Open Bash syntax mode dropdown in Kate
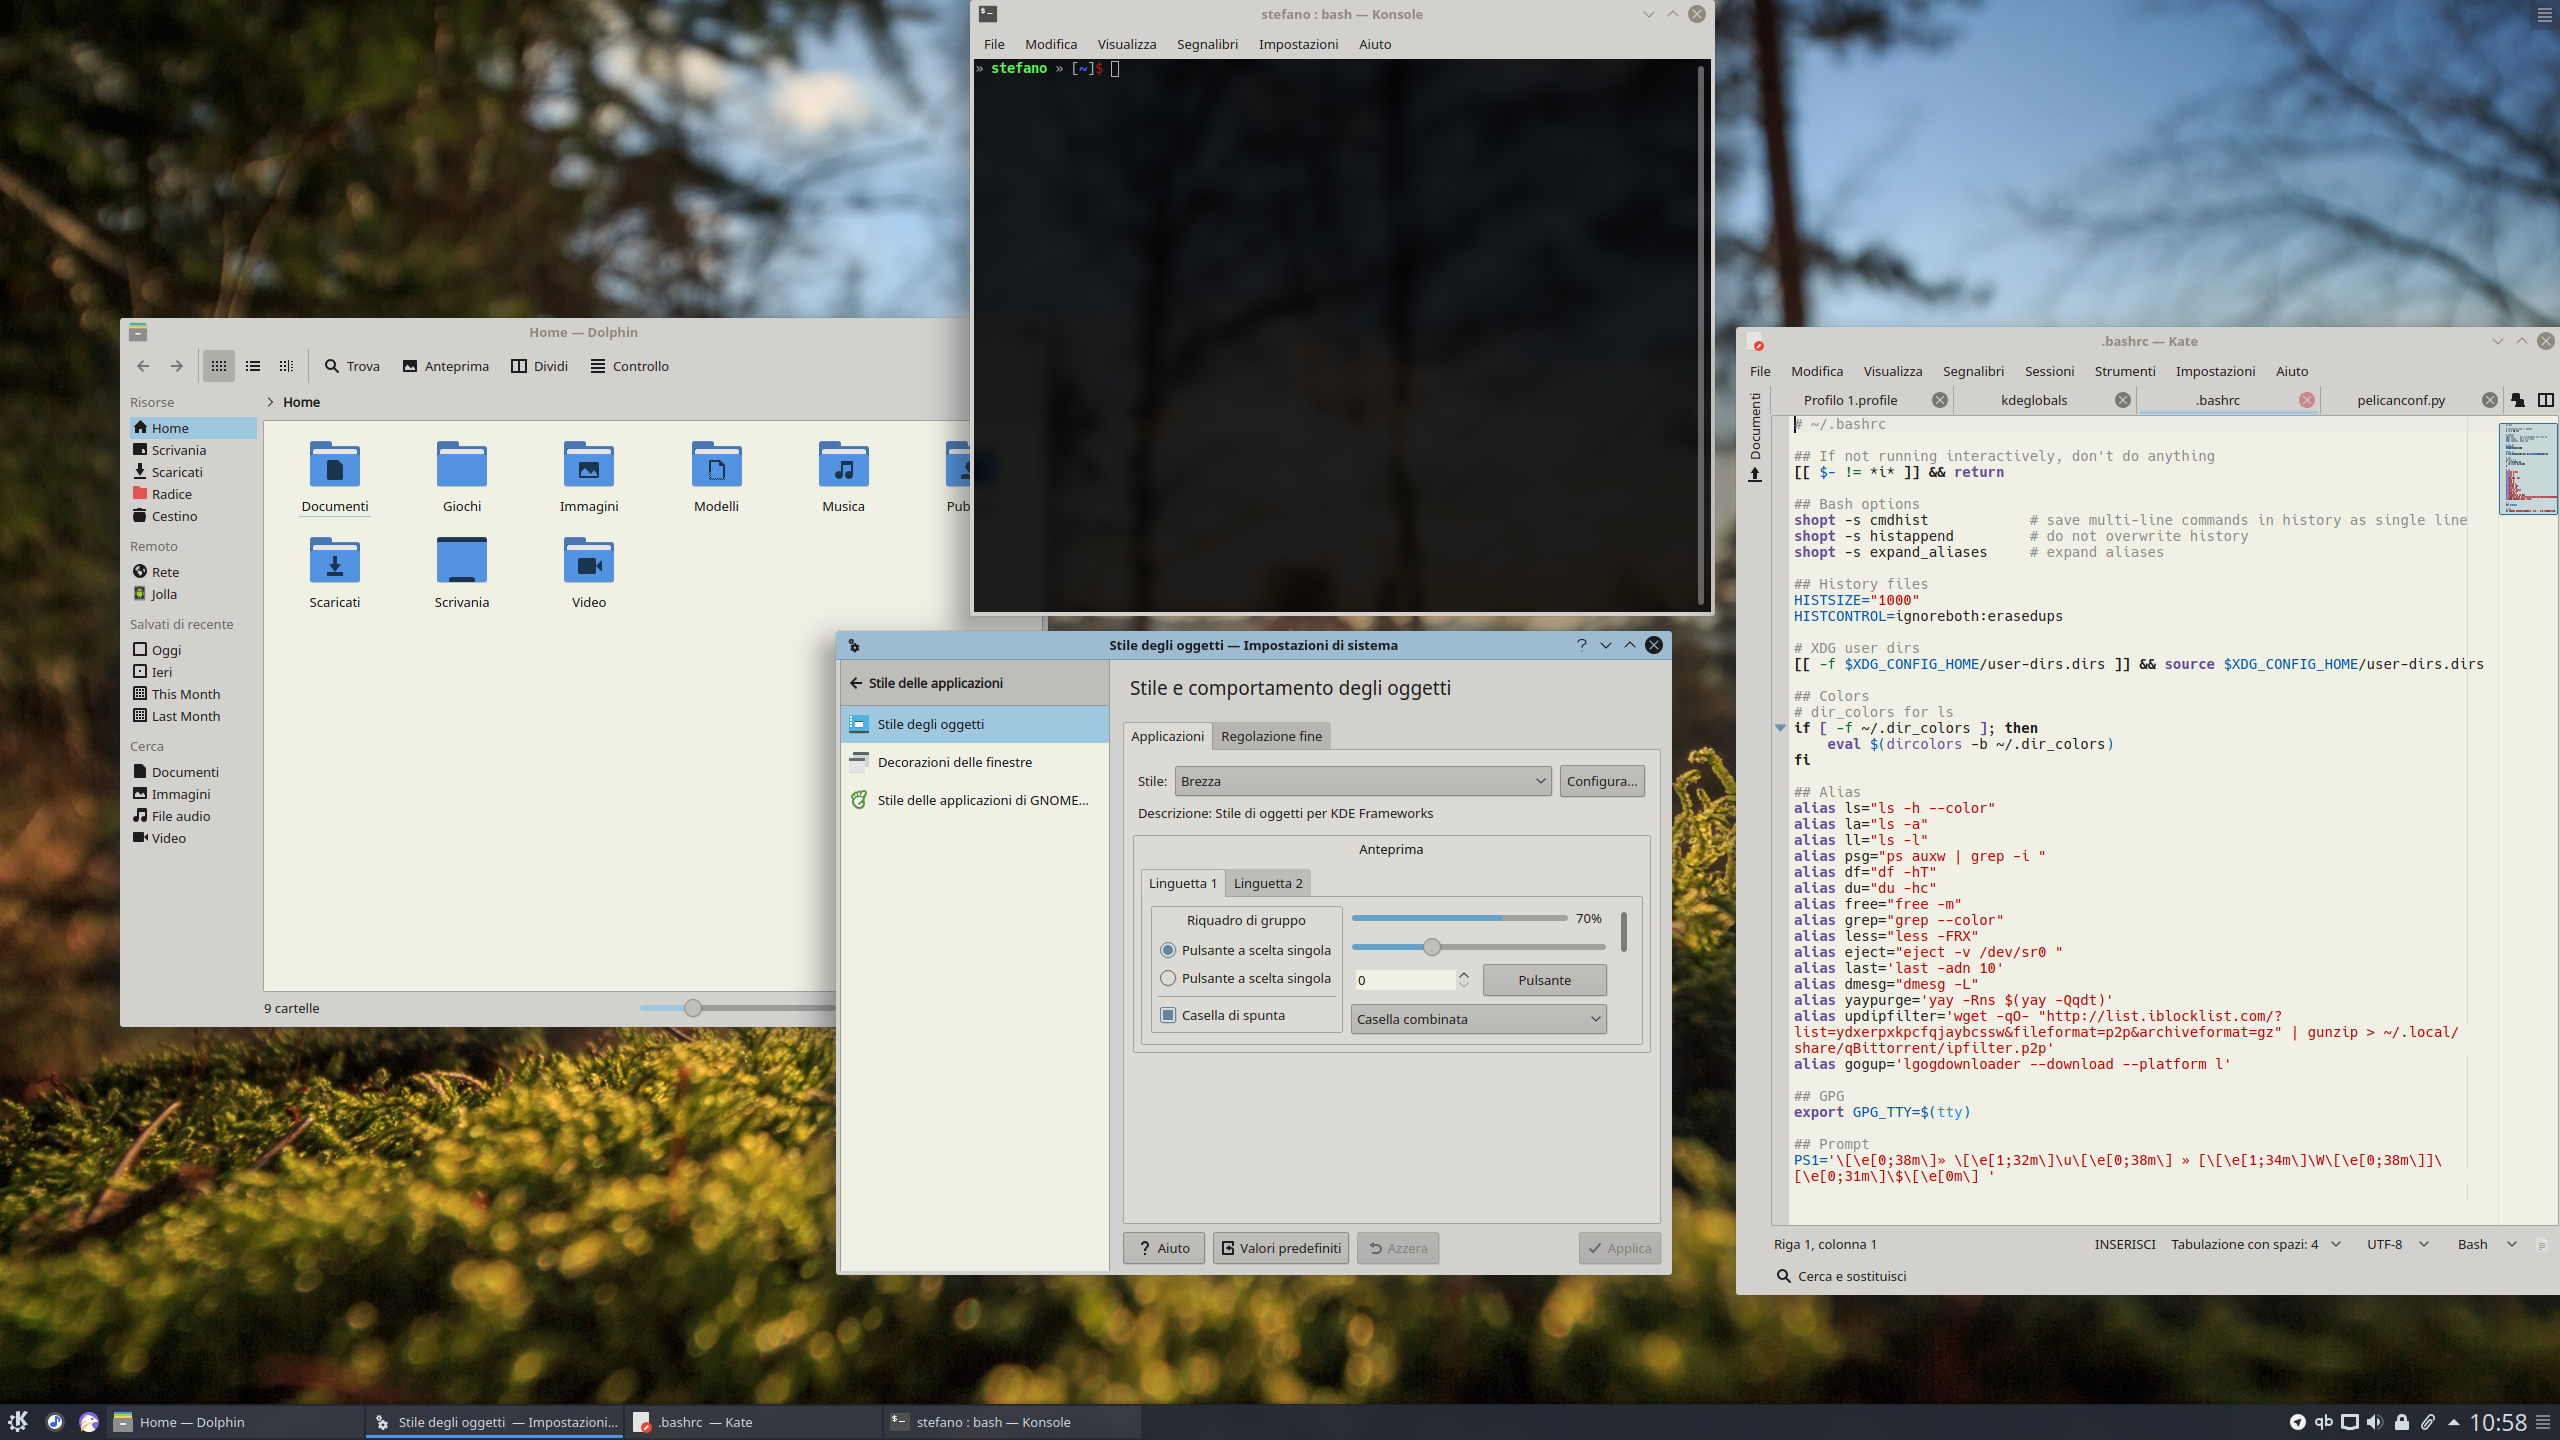 [2487, 1244]
